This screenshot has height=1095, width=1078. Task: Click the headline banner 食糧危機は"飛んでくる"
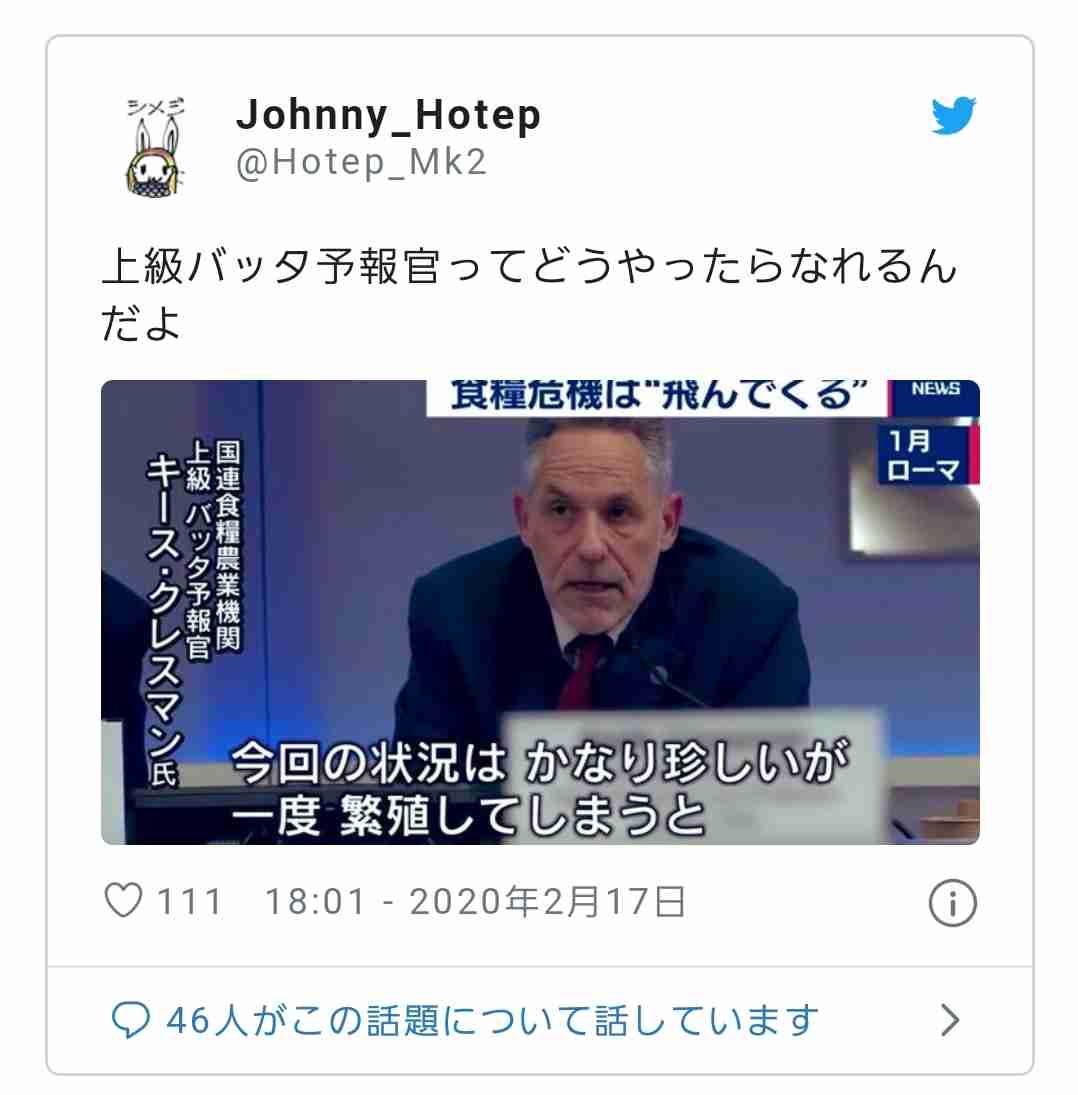pos(658,395)
